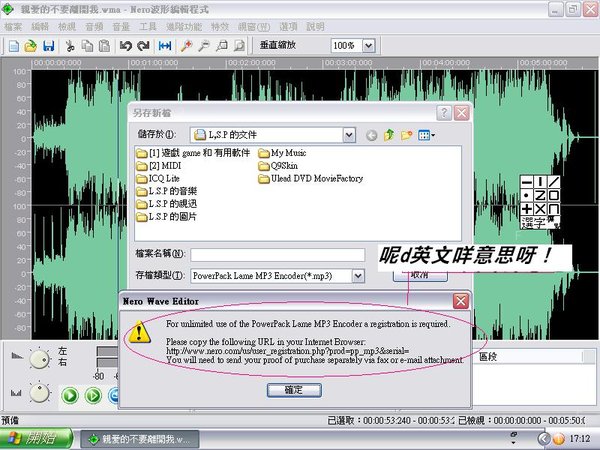Open the My Music folder

(x=282, y=153)
